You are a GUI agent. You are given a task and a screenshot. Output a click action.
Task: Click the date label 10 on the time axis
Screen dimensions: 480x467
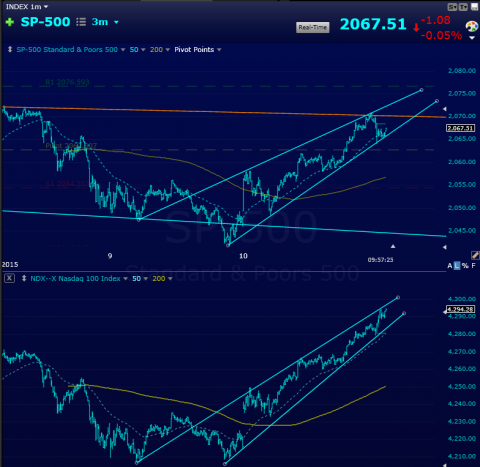click(243, 256)
